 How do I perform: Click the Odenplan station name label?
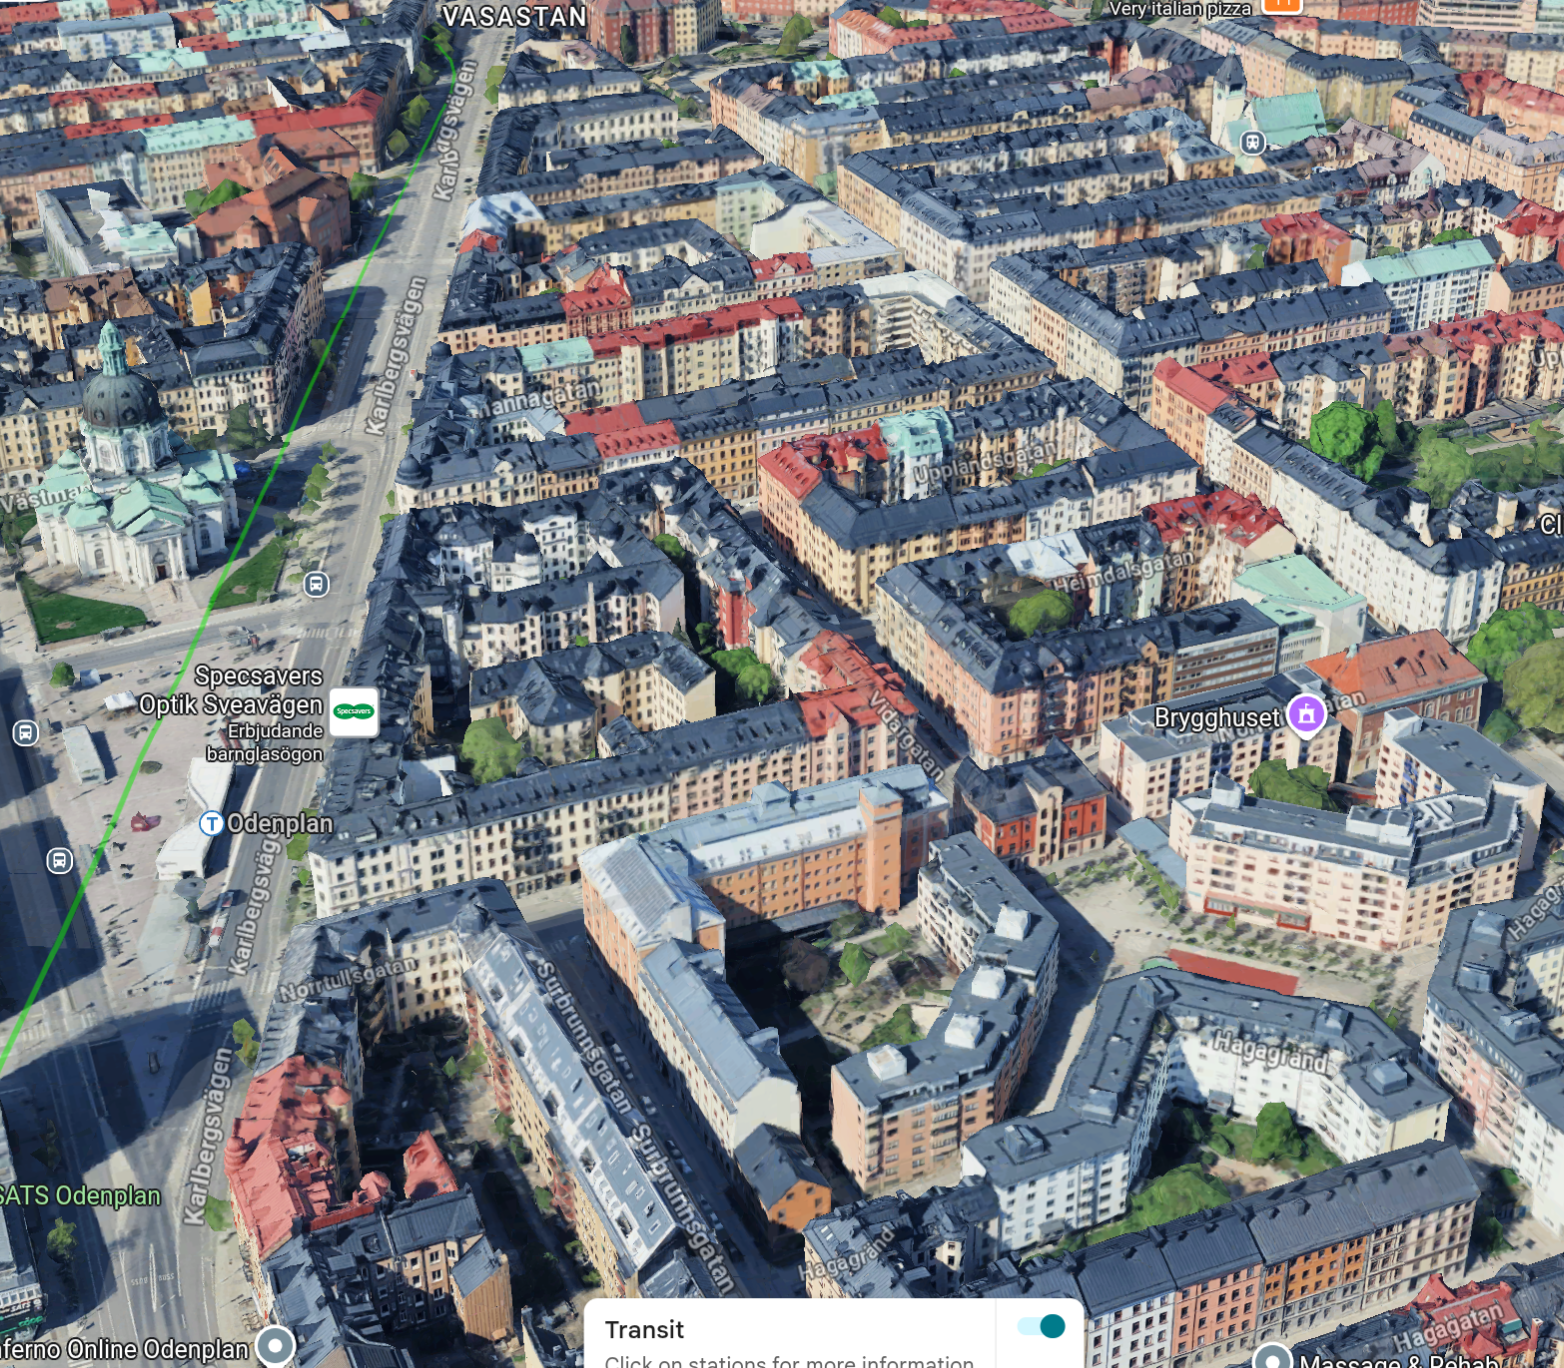tap(280, 824)
